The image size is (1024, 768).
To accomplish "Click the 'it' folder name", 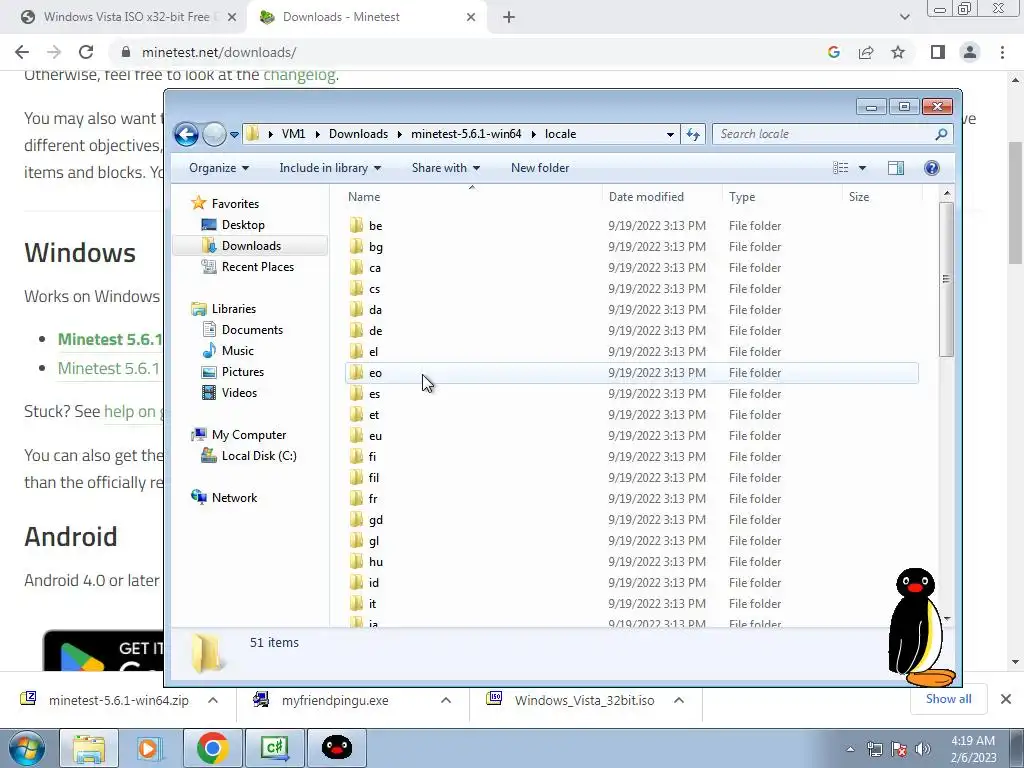I will click(372, 604).
